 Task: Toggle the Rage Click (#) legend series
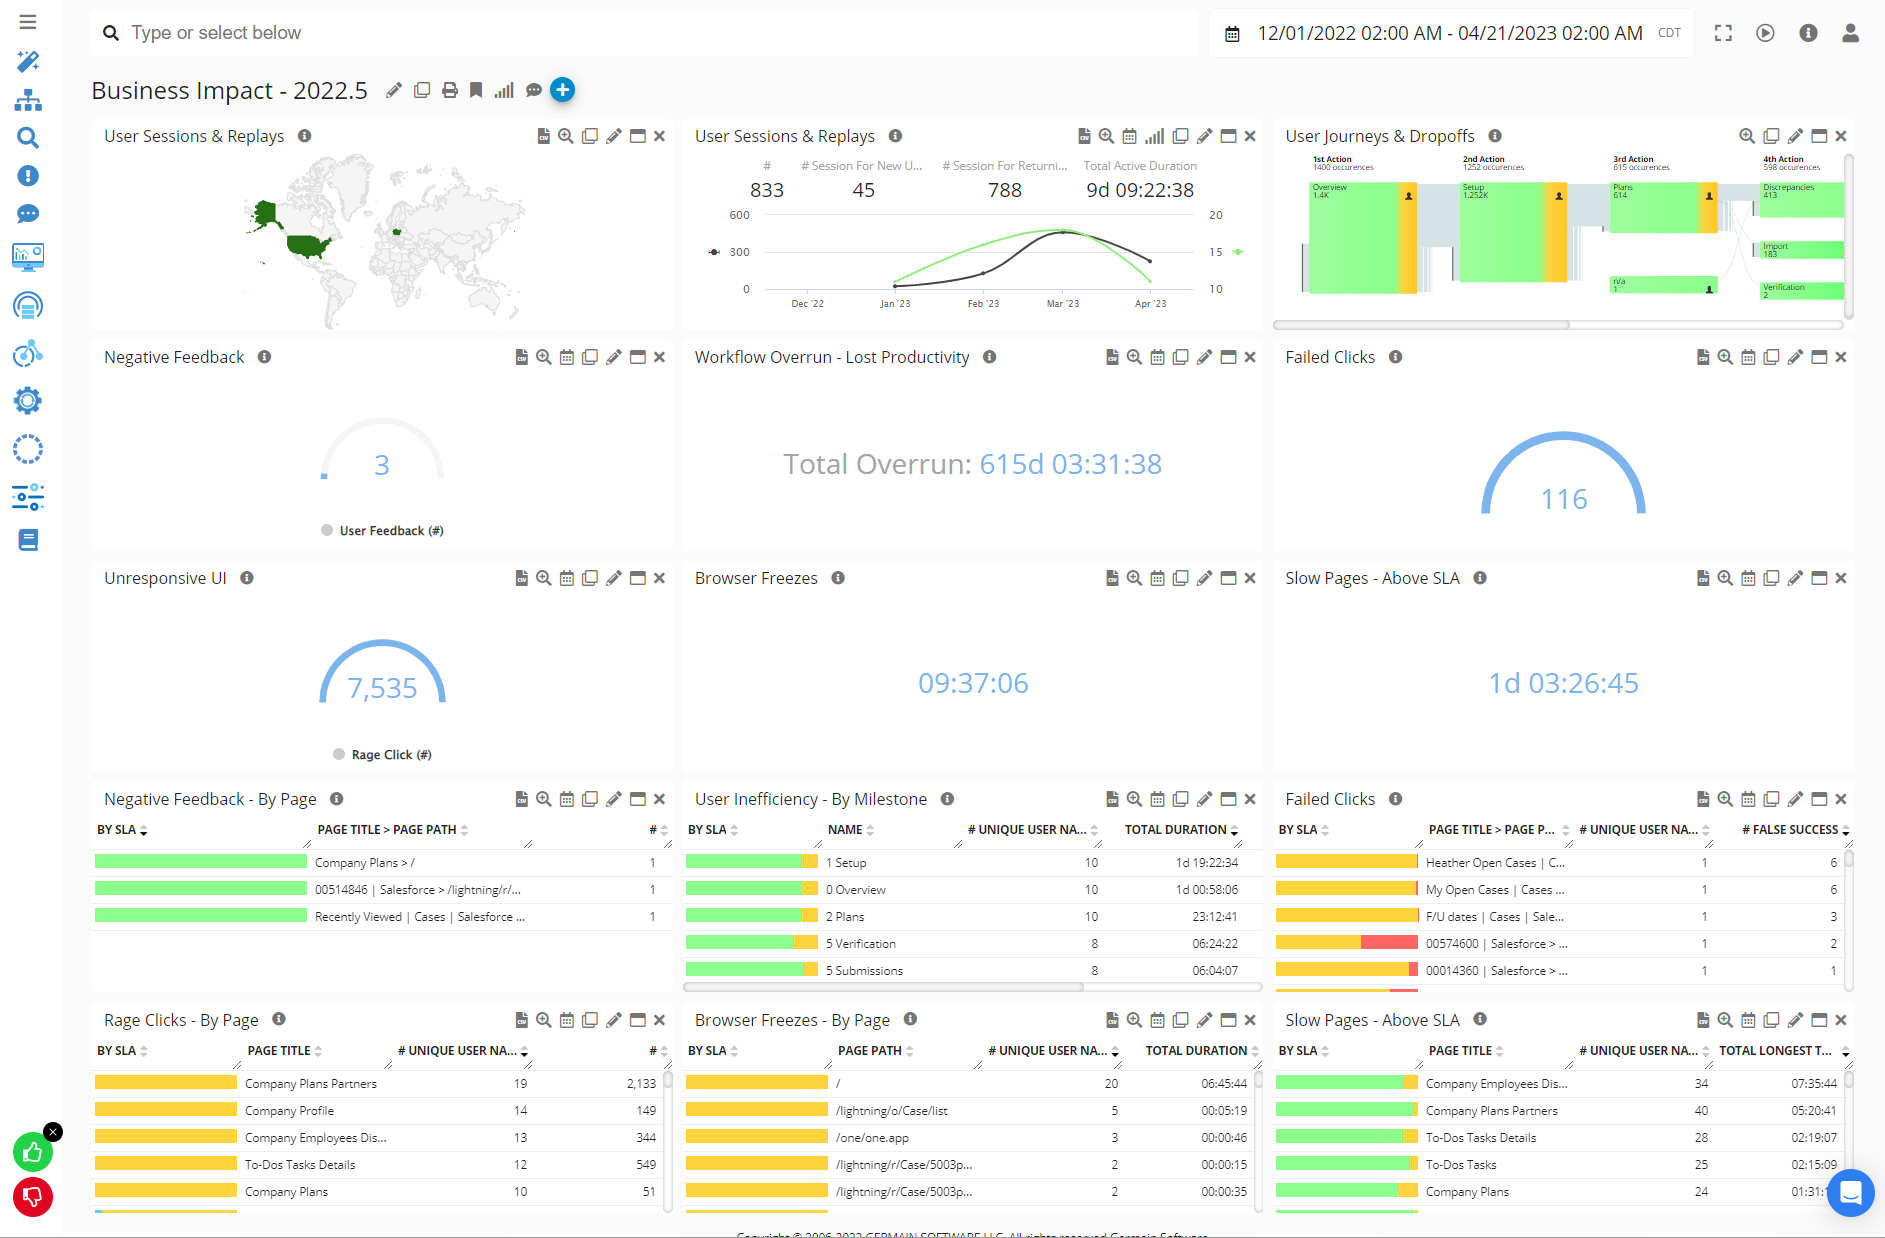pos(382,755)
